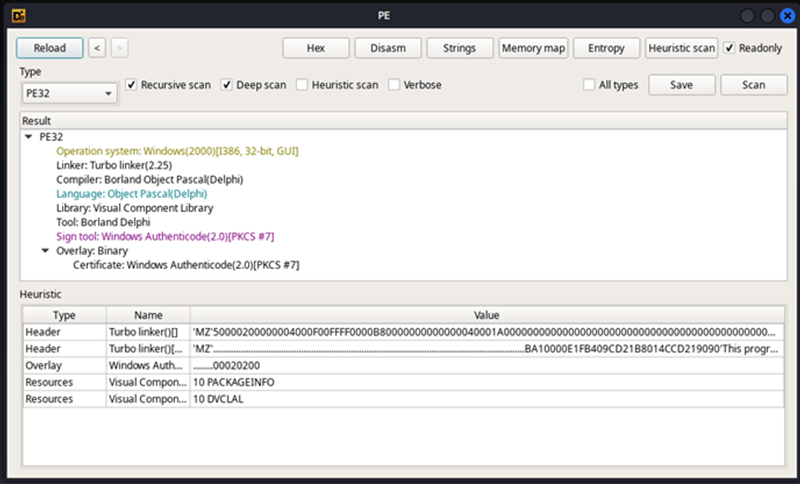Click the Name column header
This screenshot has width=800, height=484.
tap(148, 315)
